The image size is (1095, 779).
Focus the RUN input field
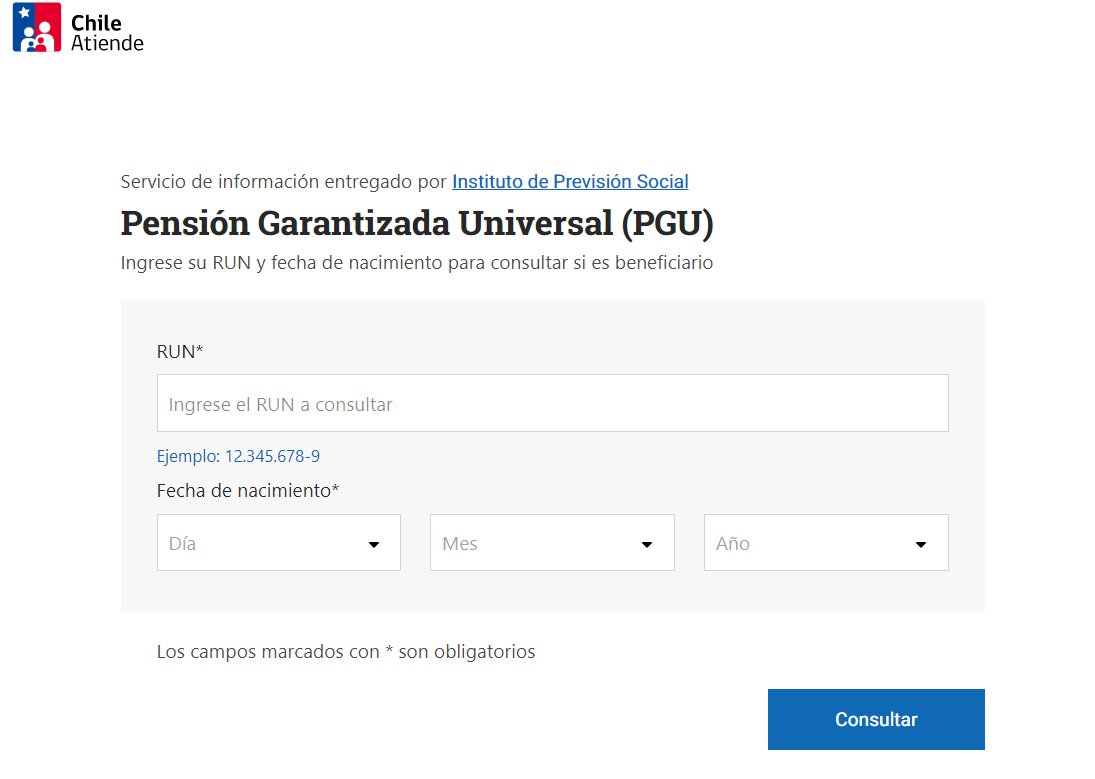[x=552, y=404]
